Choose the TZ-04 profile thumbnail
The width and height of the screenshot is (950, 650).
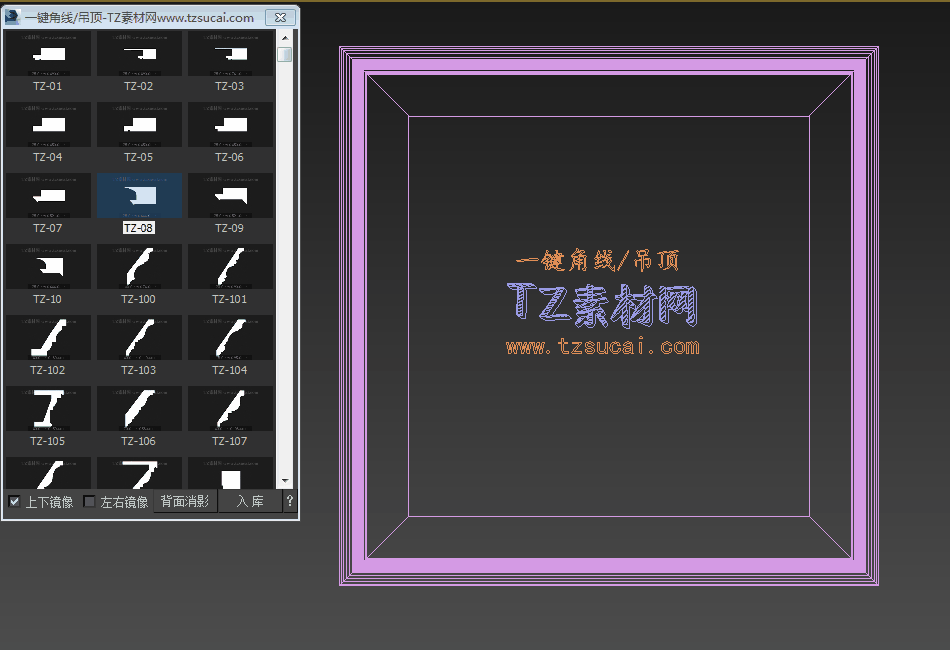pyautogui.click(x=48, y=125)
